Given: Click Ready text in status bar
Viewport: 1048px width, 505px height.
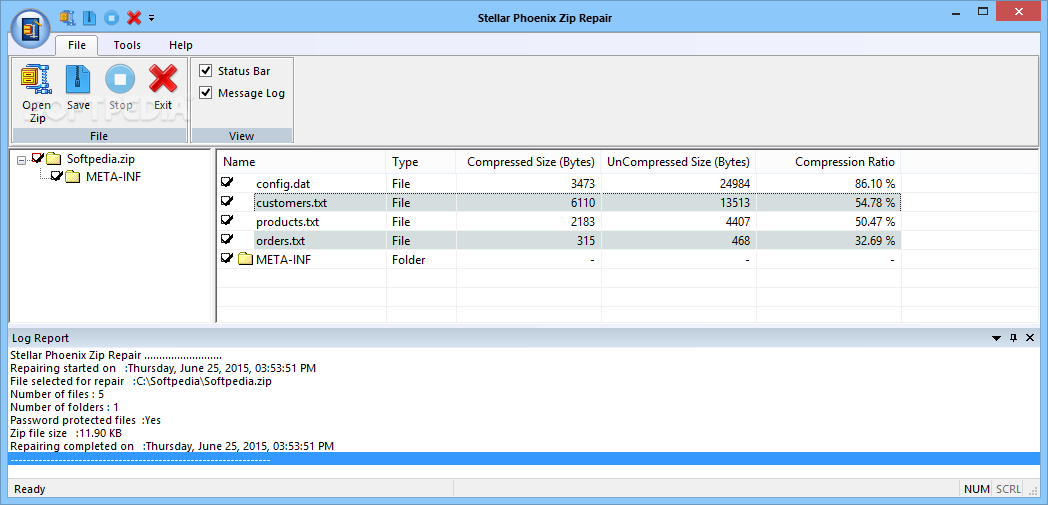Looking at the screenshot, I should point(29,489).
